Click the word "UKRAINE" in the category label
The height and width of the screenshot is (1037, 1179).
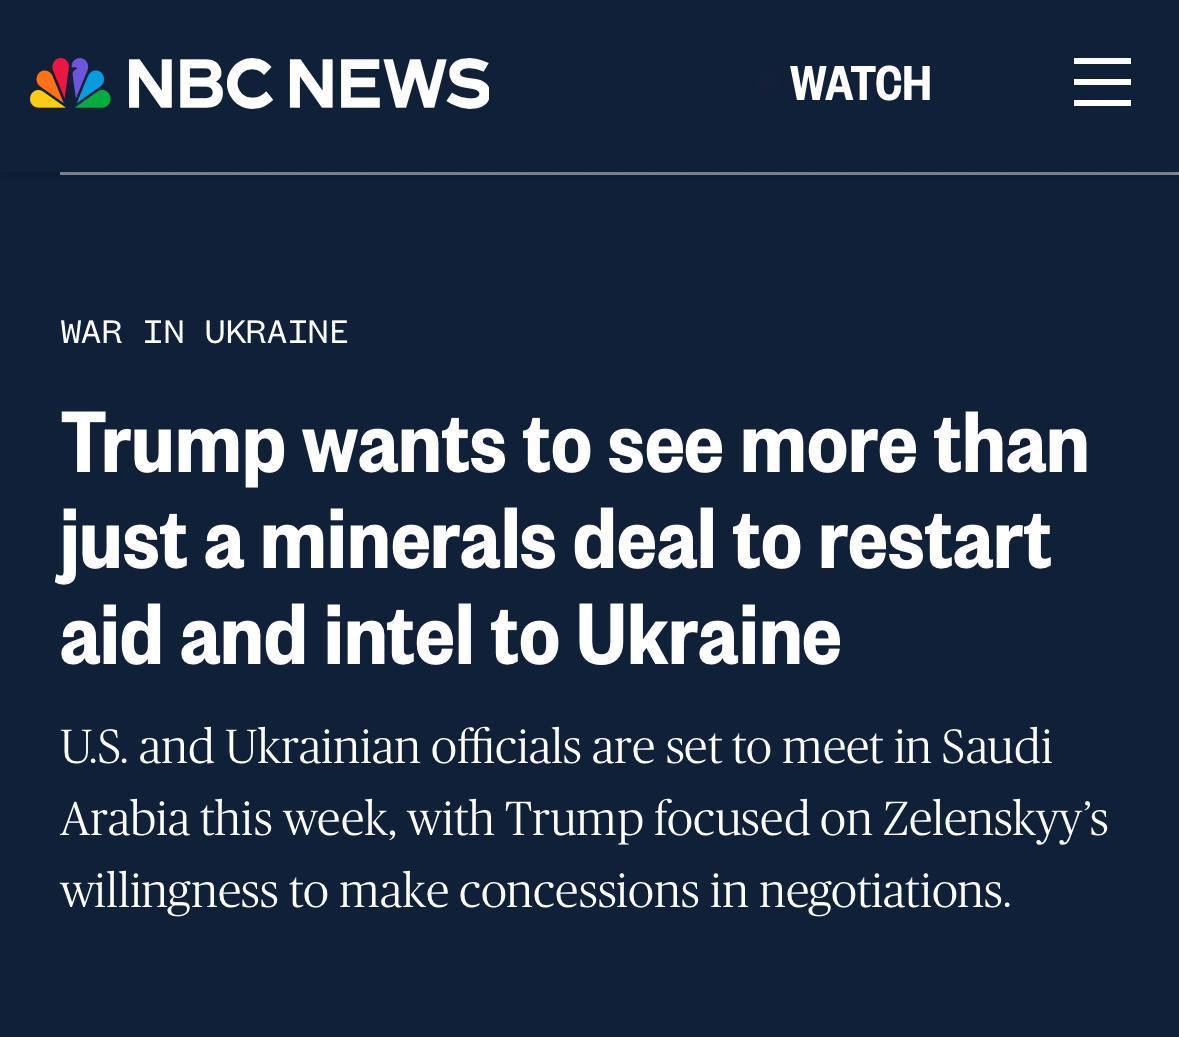coord(276,332)
